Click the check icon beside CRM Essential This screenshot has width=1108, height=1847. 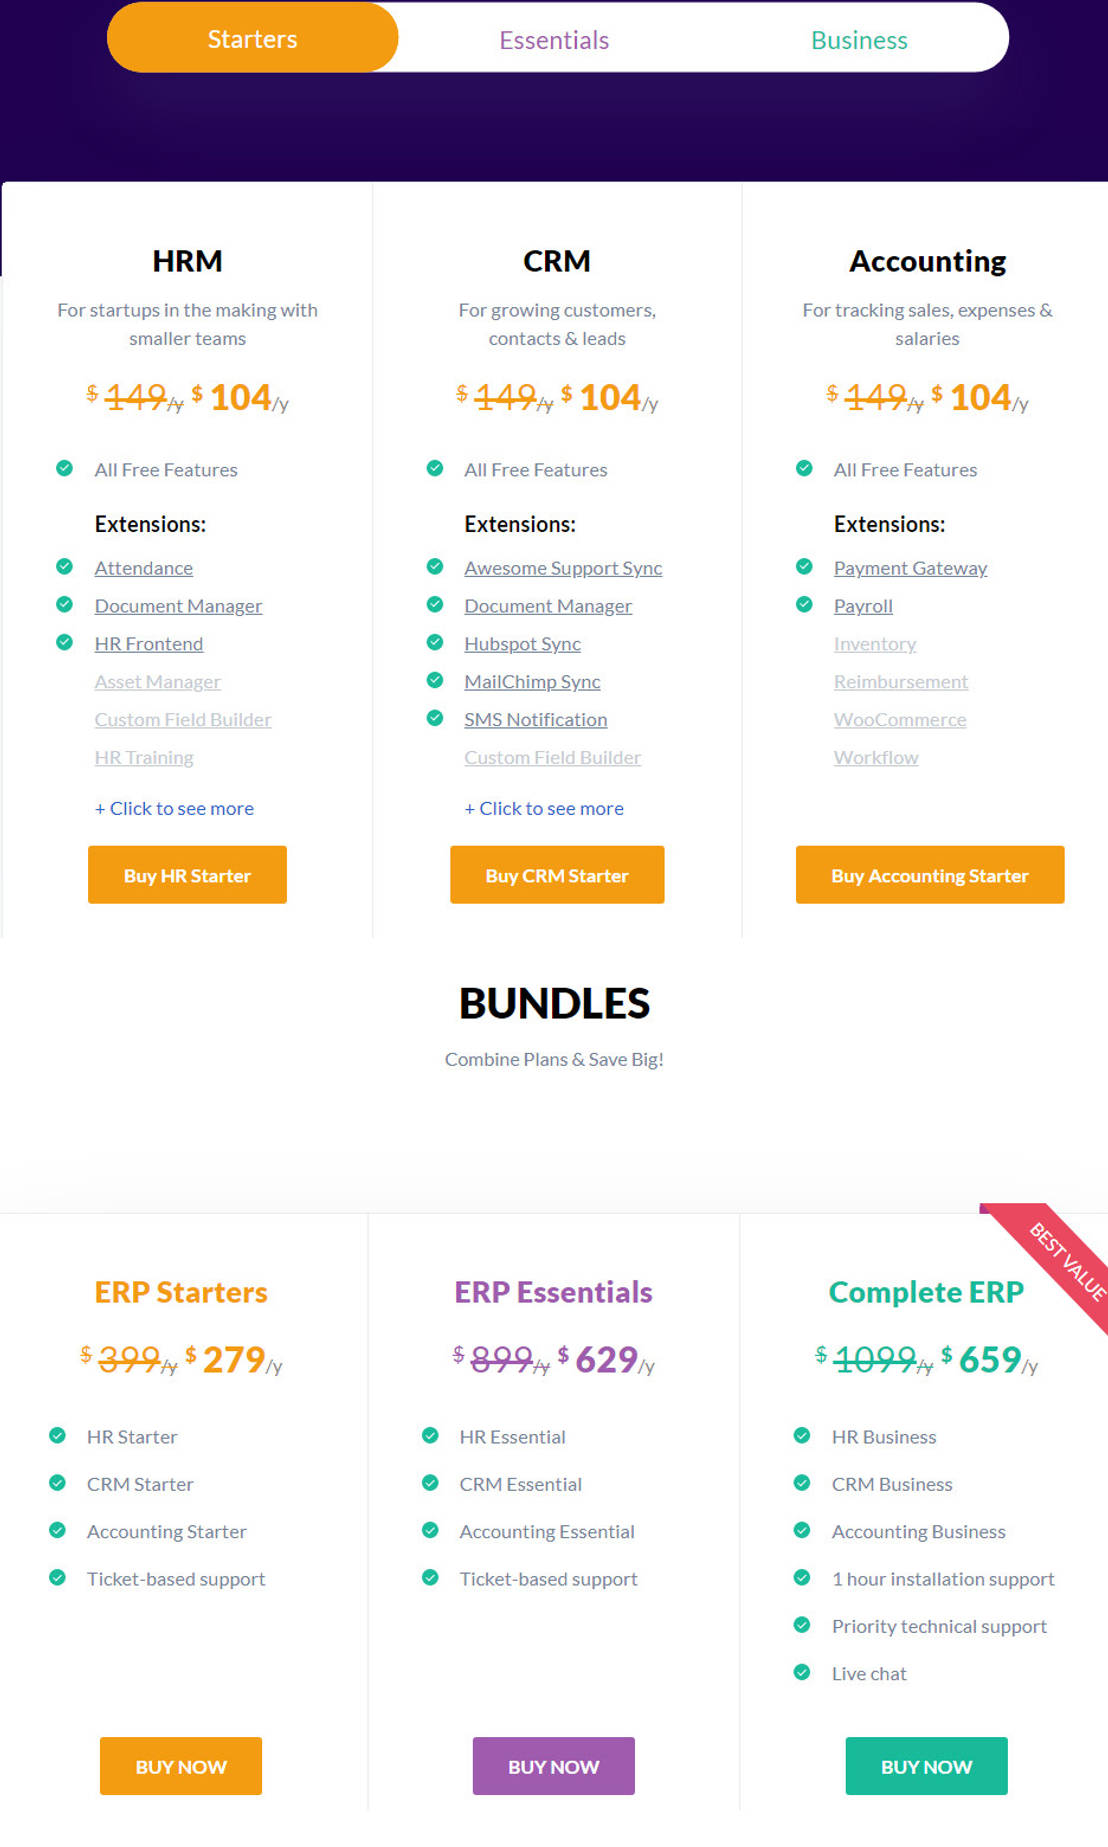(430, 1483)
